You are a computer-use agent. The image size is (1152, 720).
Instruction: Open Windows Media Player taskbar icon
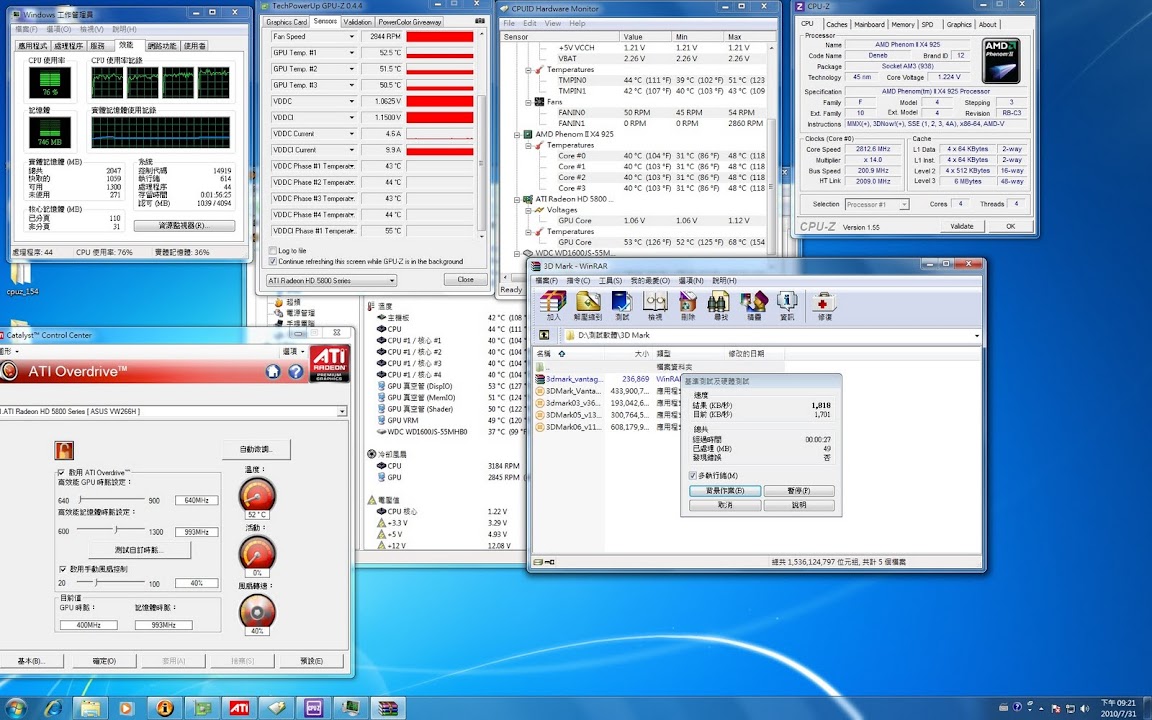pos(126,708)
